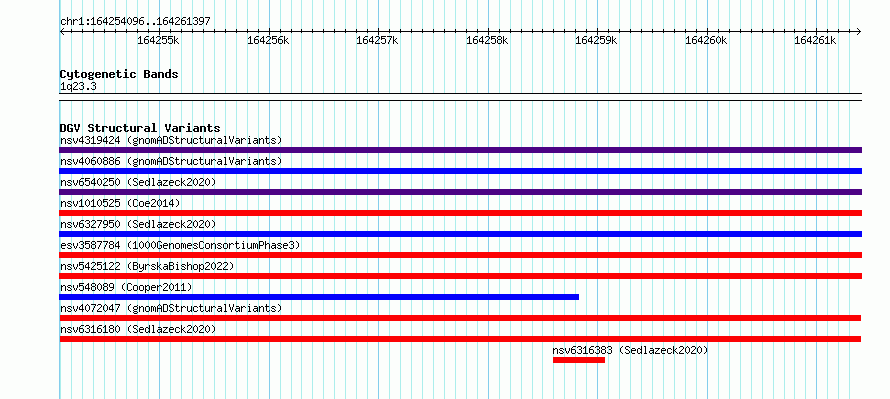Select the nsv5425122 red variant bar
The width and height of the screenshot is (890, 399).
point(460,276)
